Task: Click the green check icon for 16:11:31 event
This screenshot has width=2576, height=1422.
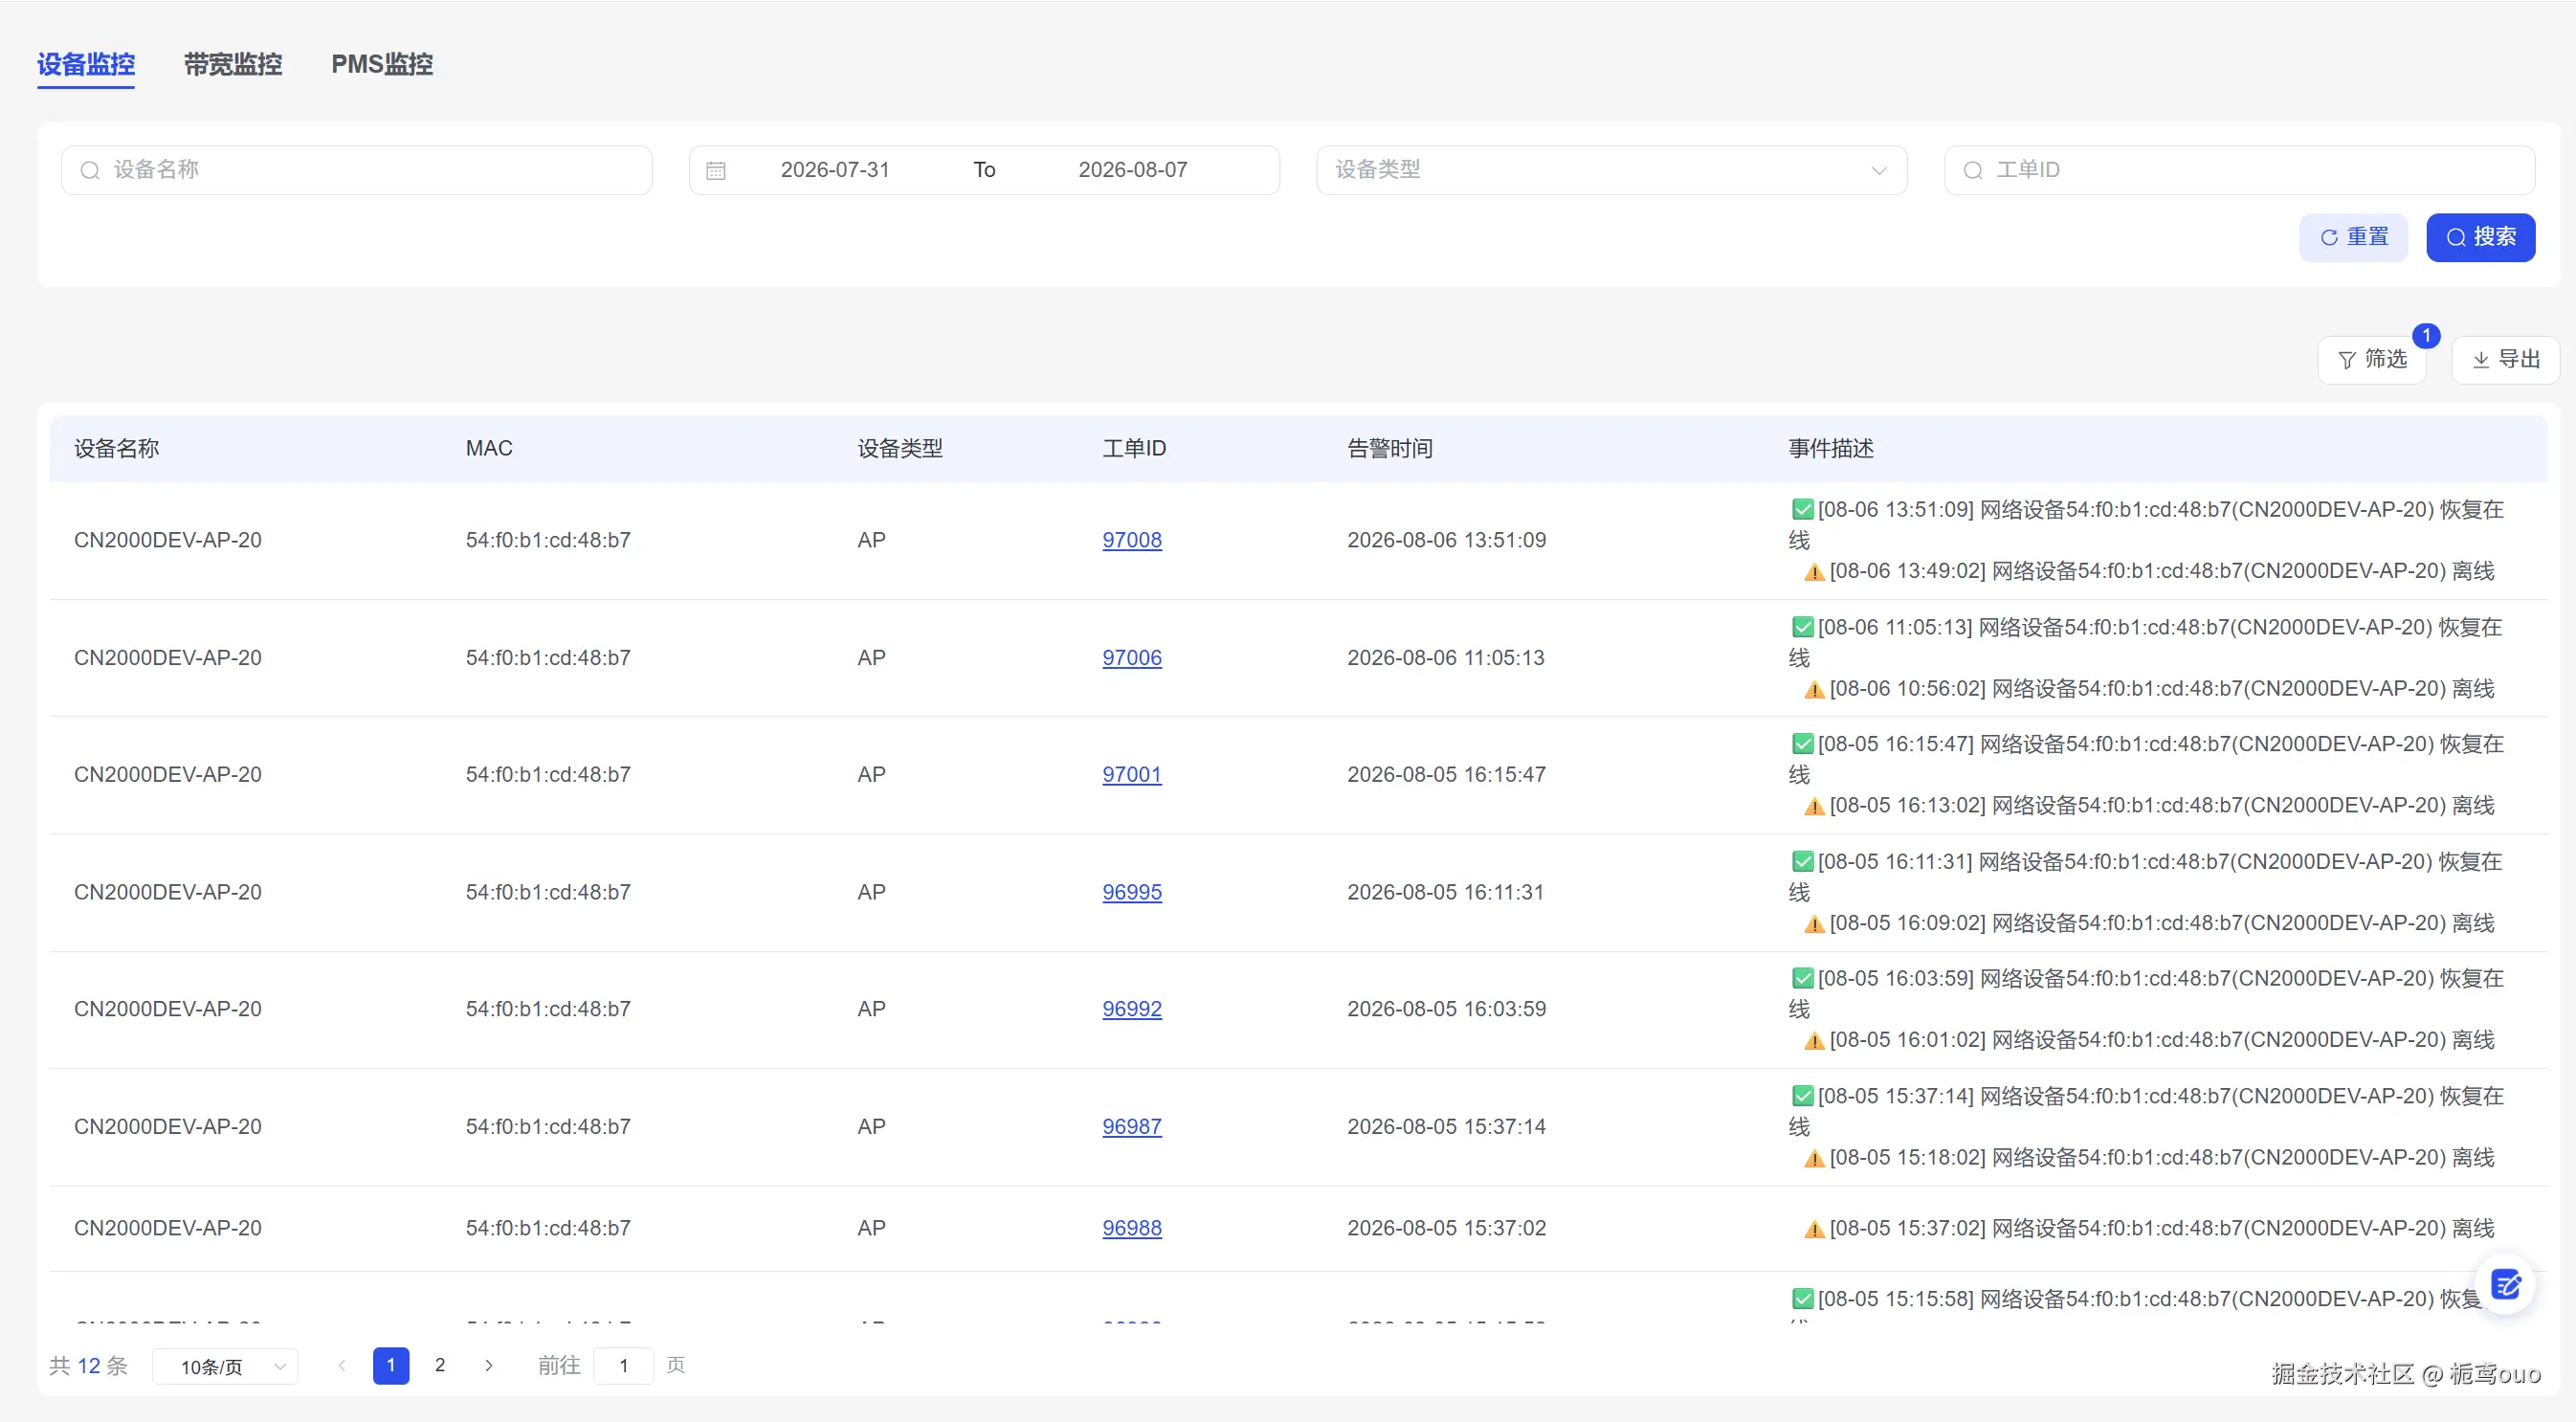Action: click(x=1802, y=862)
